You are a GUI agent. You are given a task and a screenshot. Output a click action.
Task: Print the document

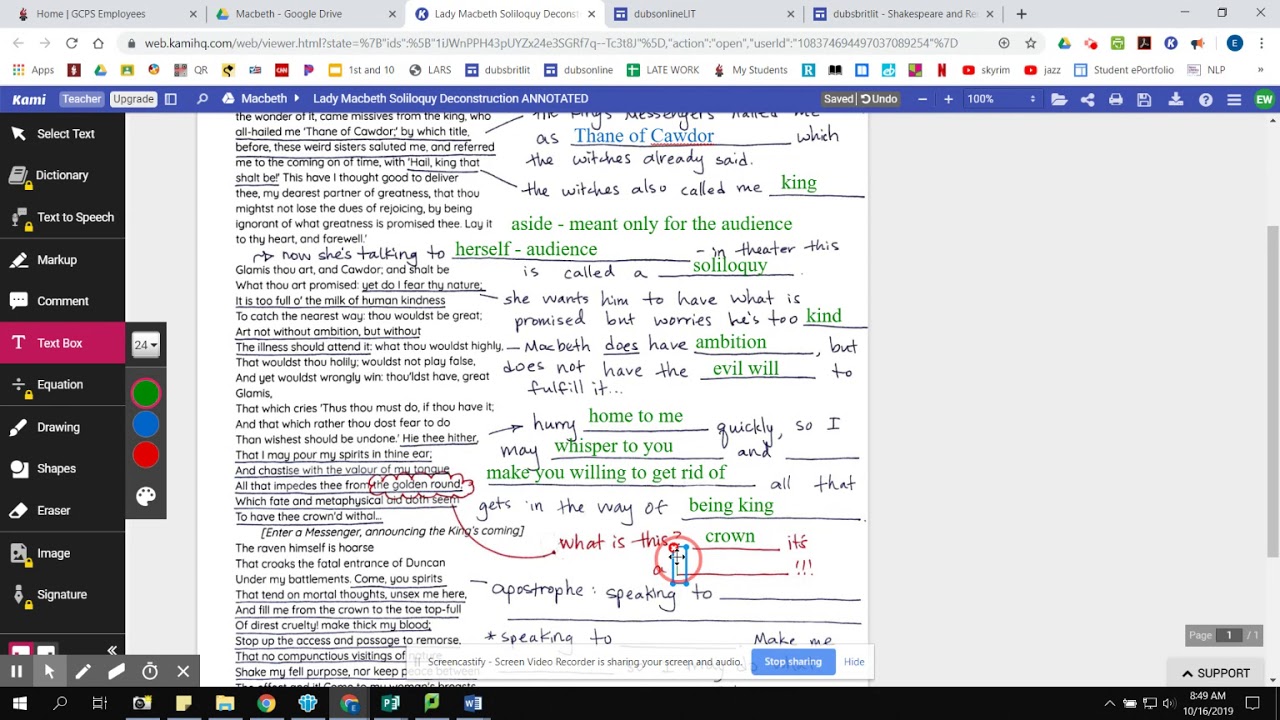pyautogui.click(x=1116, y=99)
